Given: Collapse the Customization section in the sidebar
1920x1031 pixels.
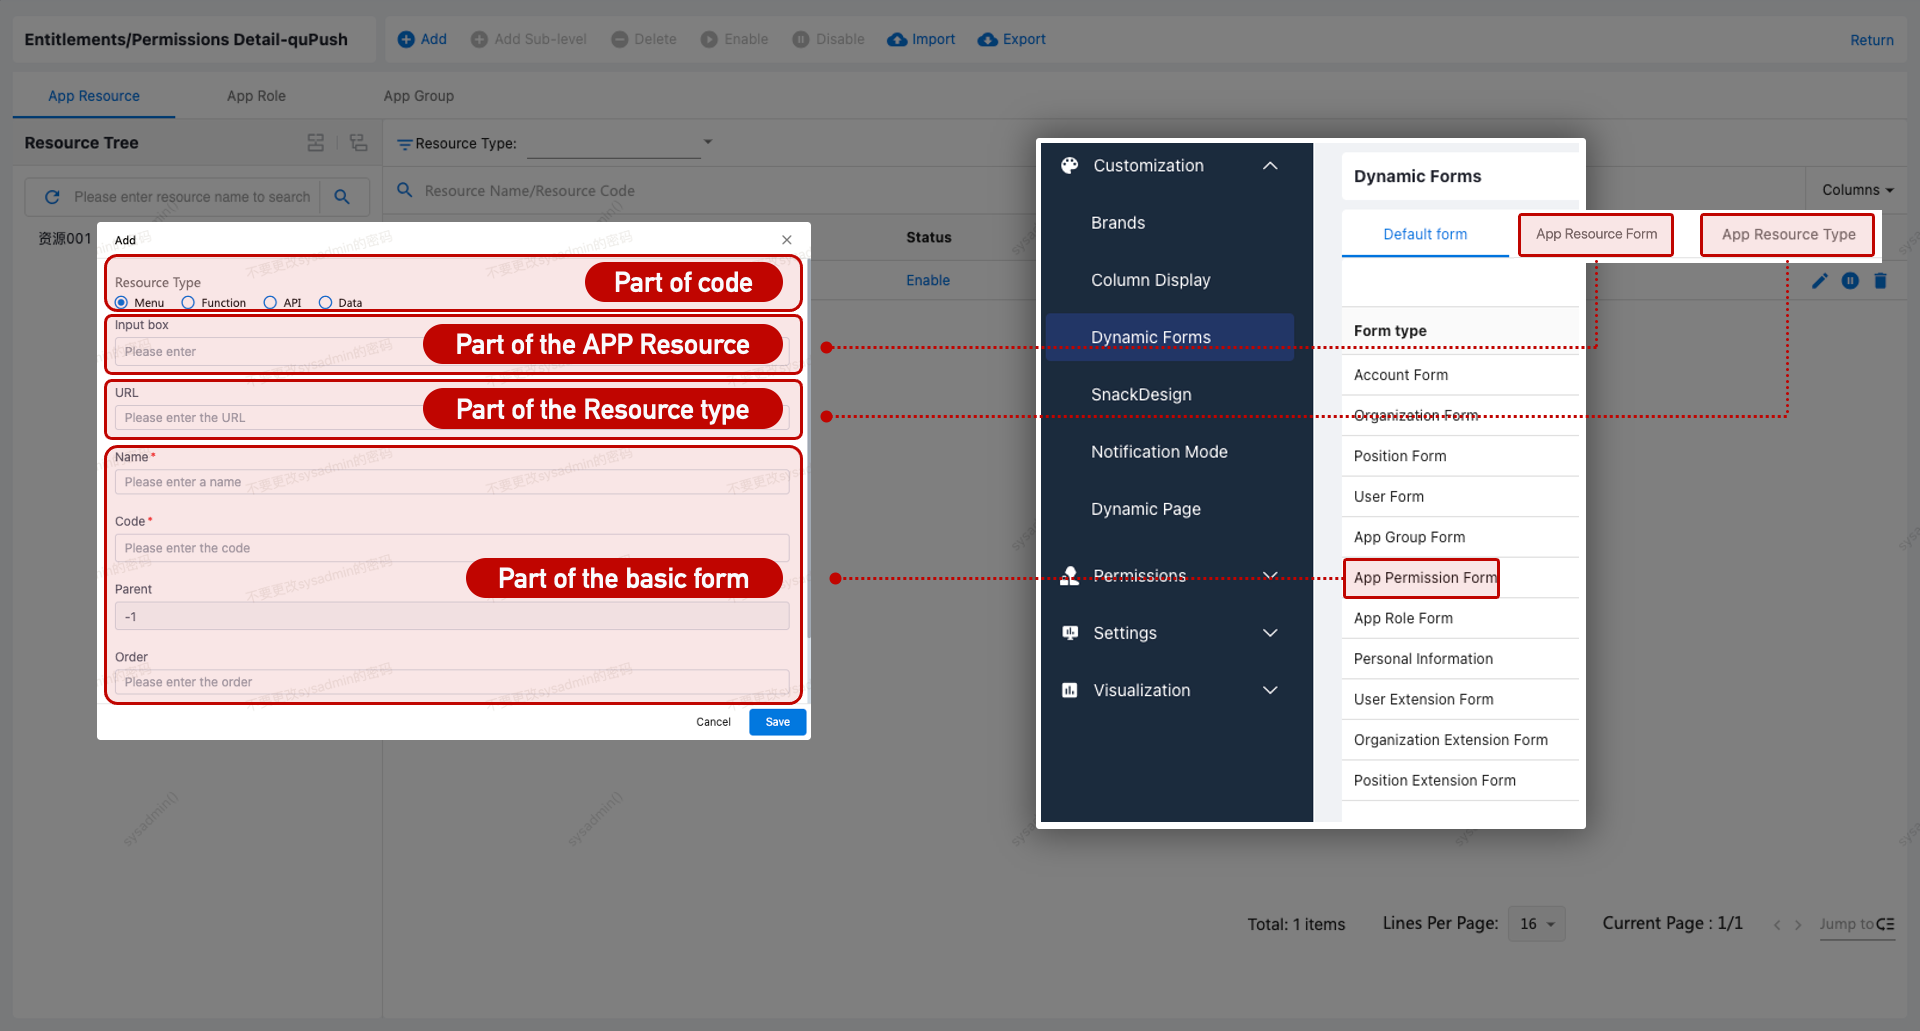Looking at the screenshot, I should (x=1270, y=165).
